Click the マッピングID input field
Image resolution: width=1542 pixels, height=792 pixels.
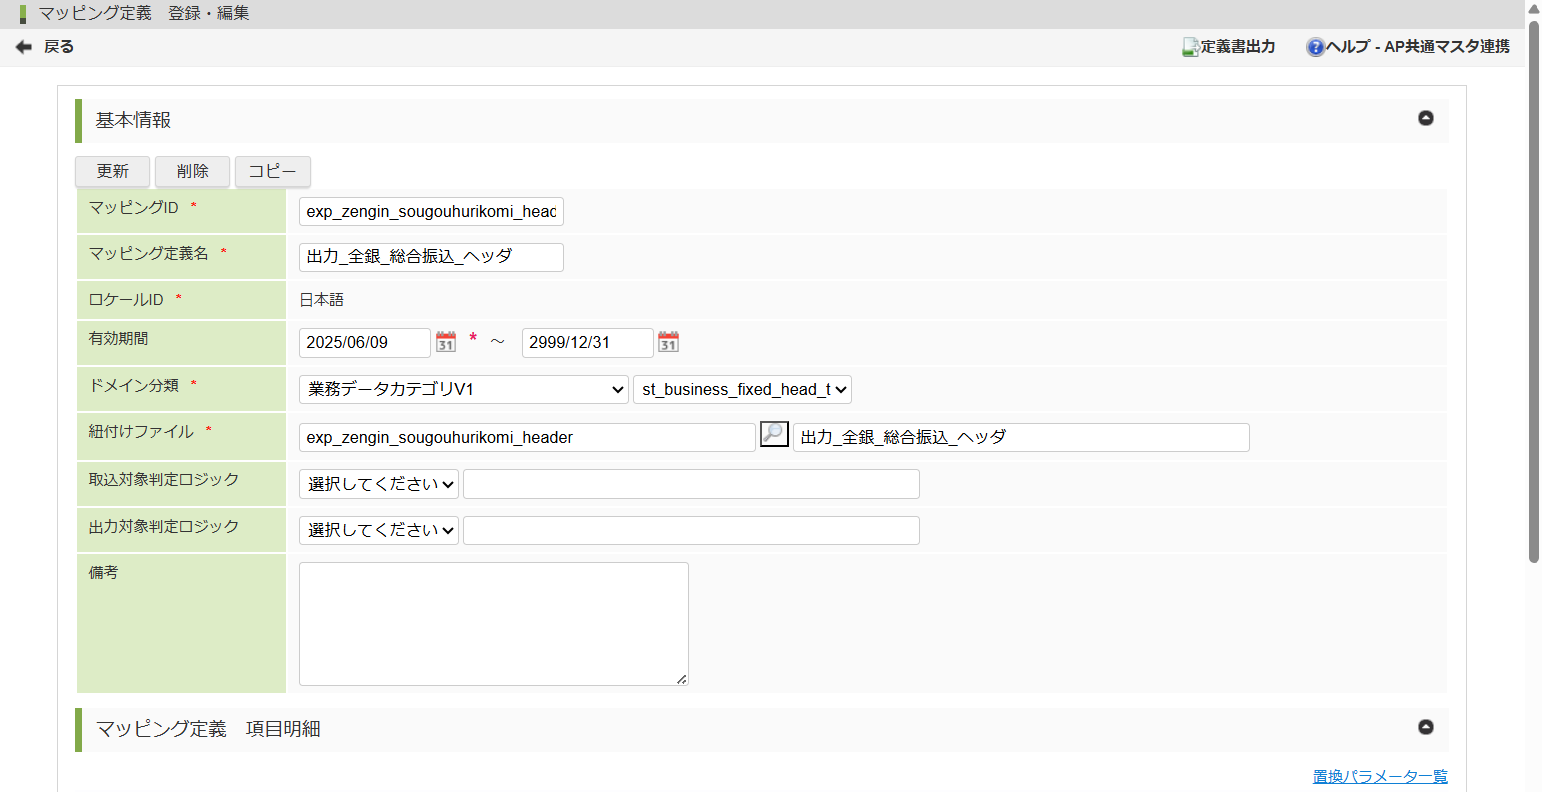(x=431, y=211)
